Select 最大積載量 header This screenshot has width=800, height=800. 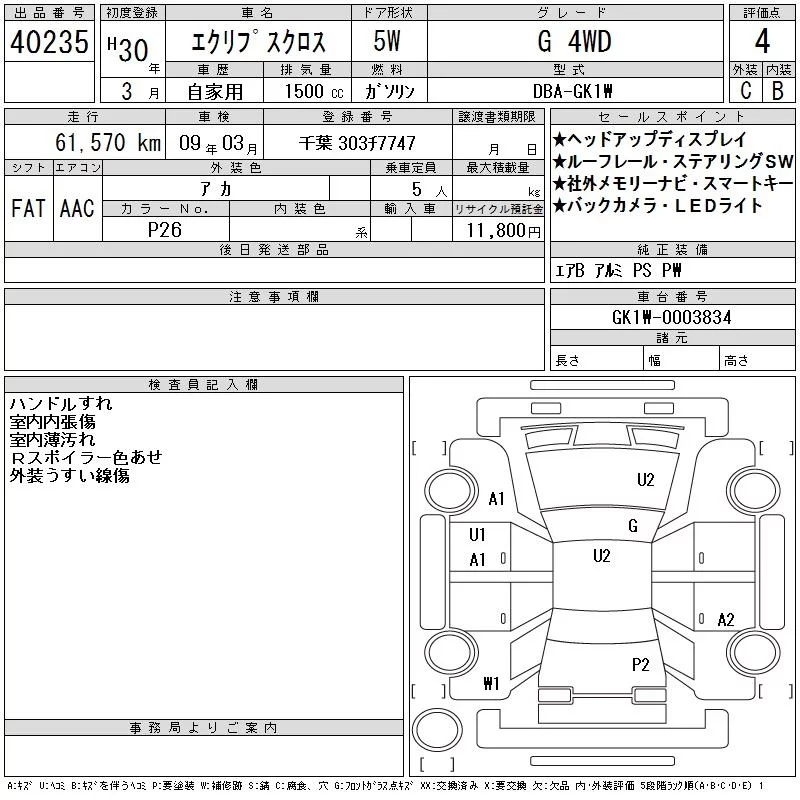pos(498,168)
